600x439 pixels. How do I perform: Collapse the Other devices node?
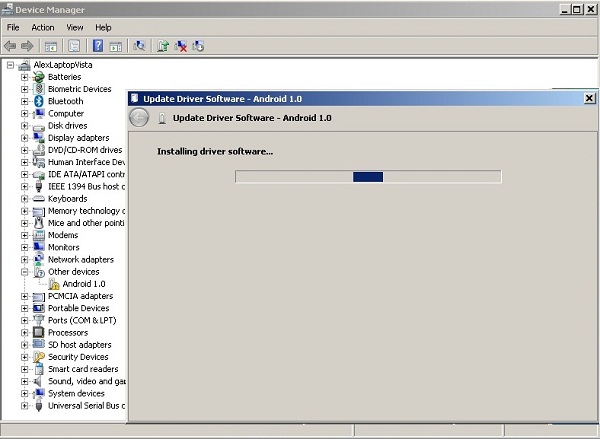point(25,272)
